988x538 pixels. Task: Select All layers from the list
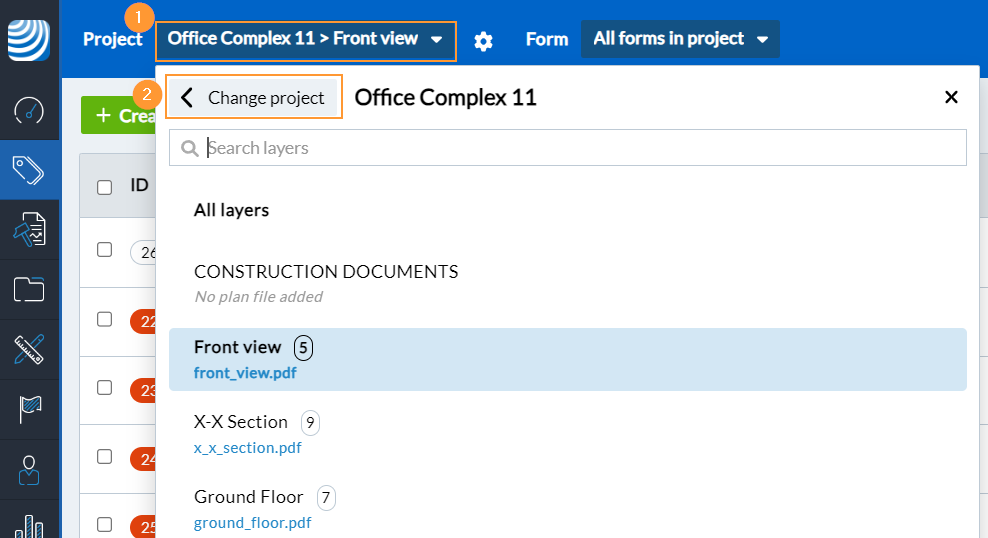tap(231, 210)
